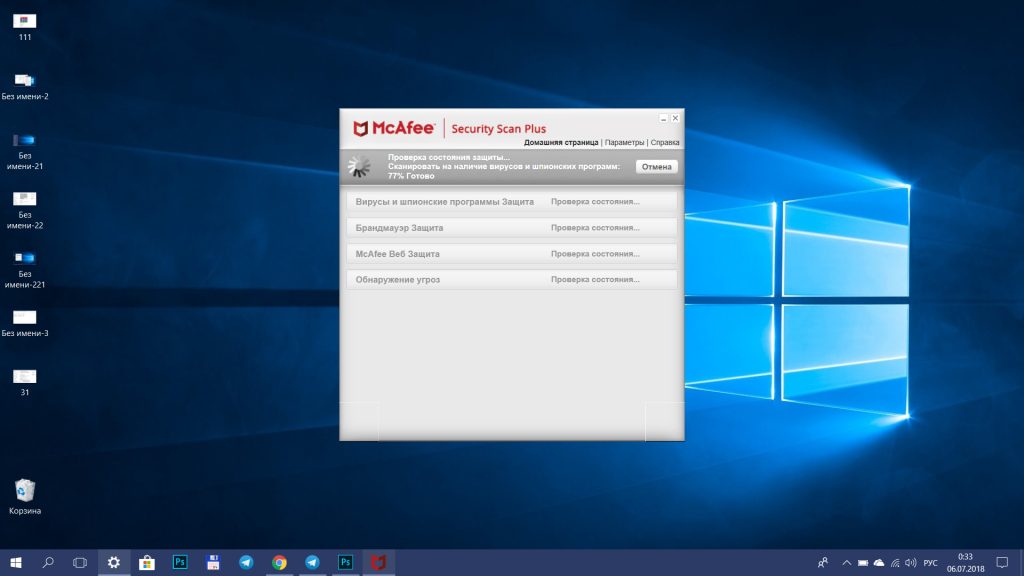Expand hidden system tray icons
Image resolution: width=1024 pixels, height=576 pixels.
pos(847,562)
